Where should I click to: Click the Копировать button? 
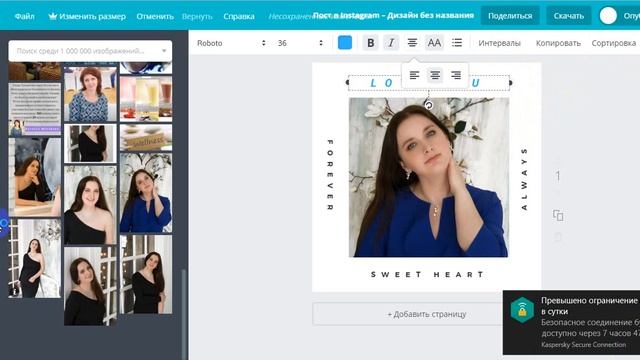tap(558, 43)
